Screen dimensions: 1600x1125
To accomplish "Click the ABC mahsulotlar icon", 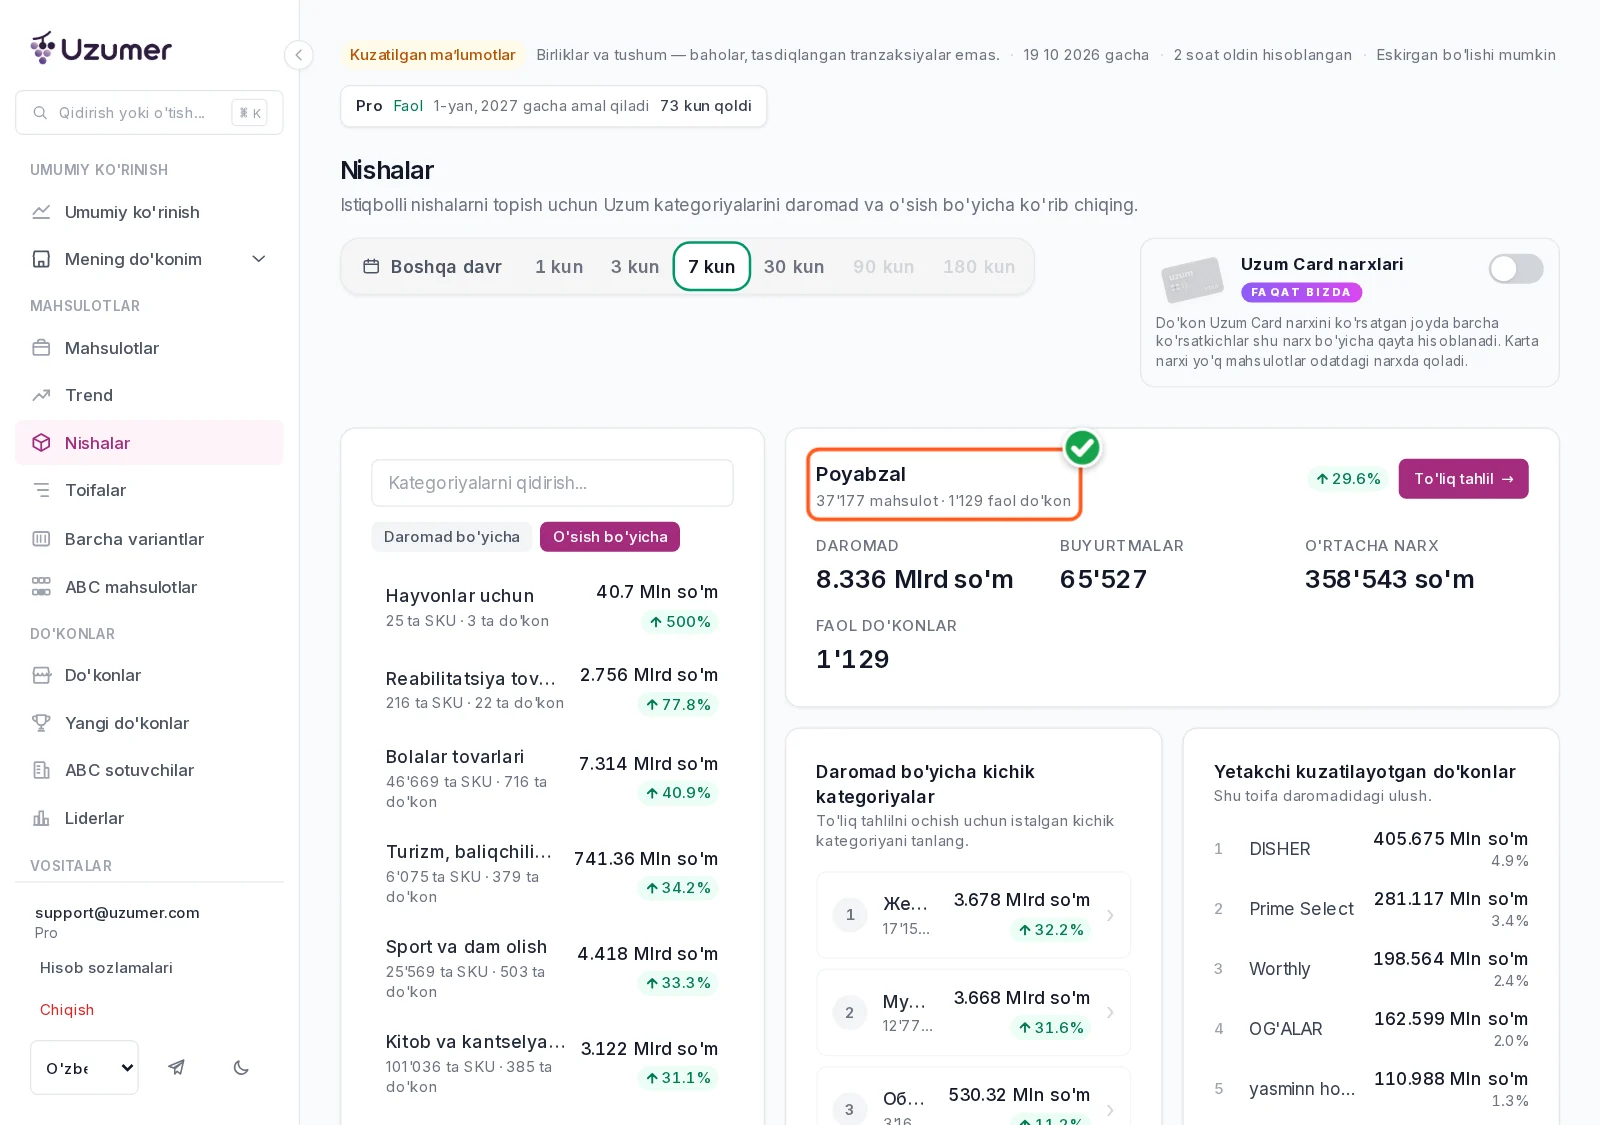I will click(41, 587).
